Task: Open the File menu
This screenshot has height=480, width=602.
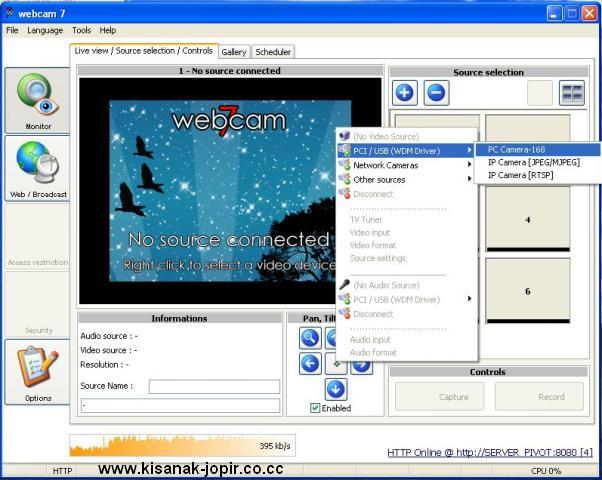Action: (12, 30)
